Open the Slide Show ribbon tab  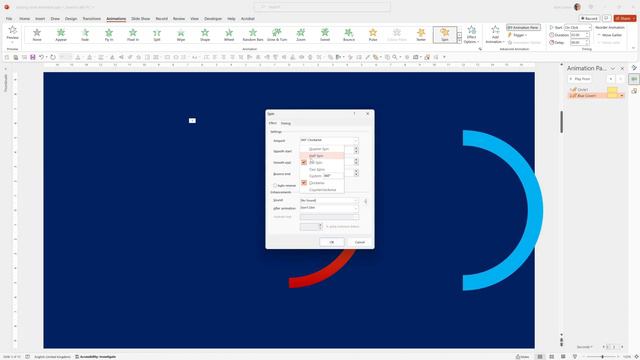point(140,19)
